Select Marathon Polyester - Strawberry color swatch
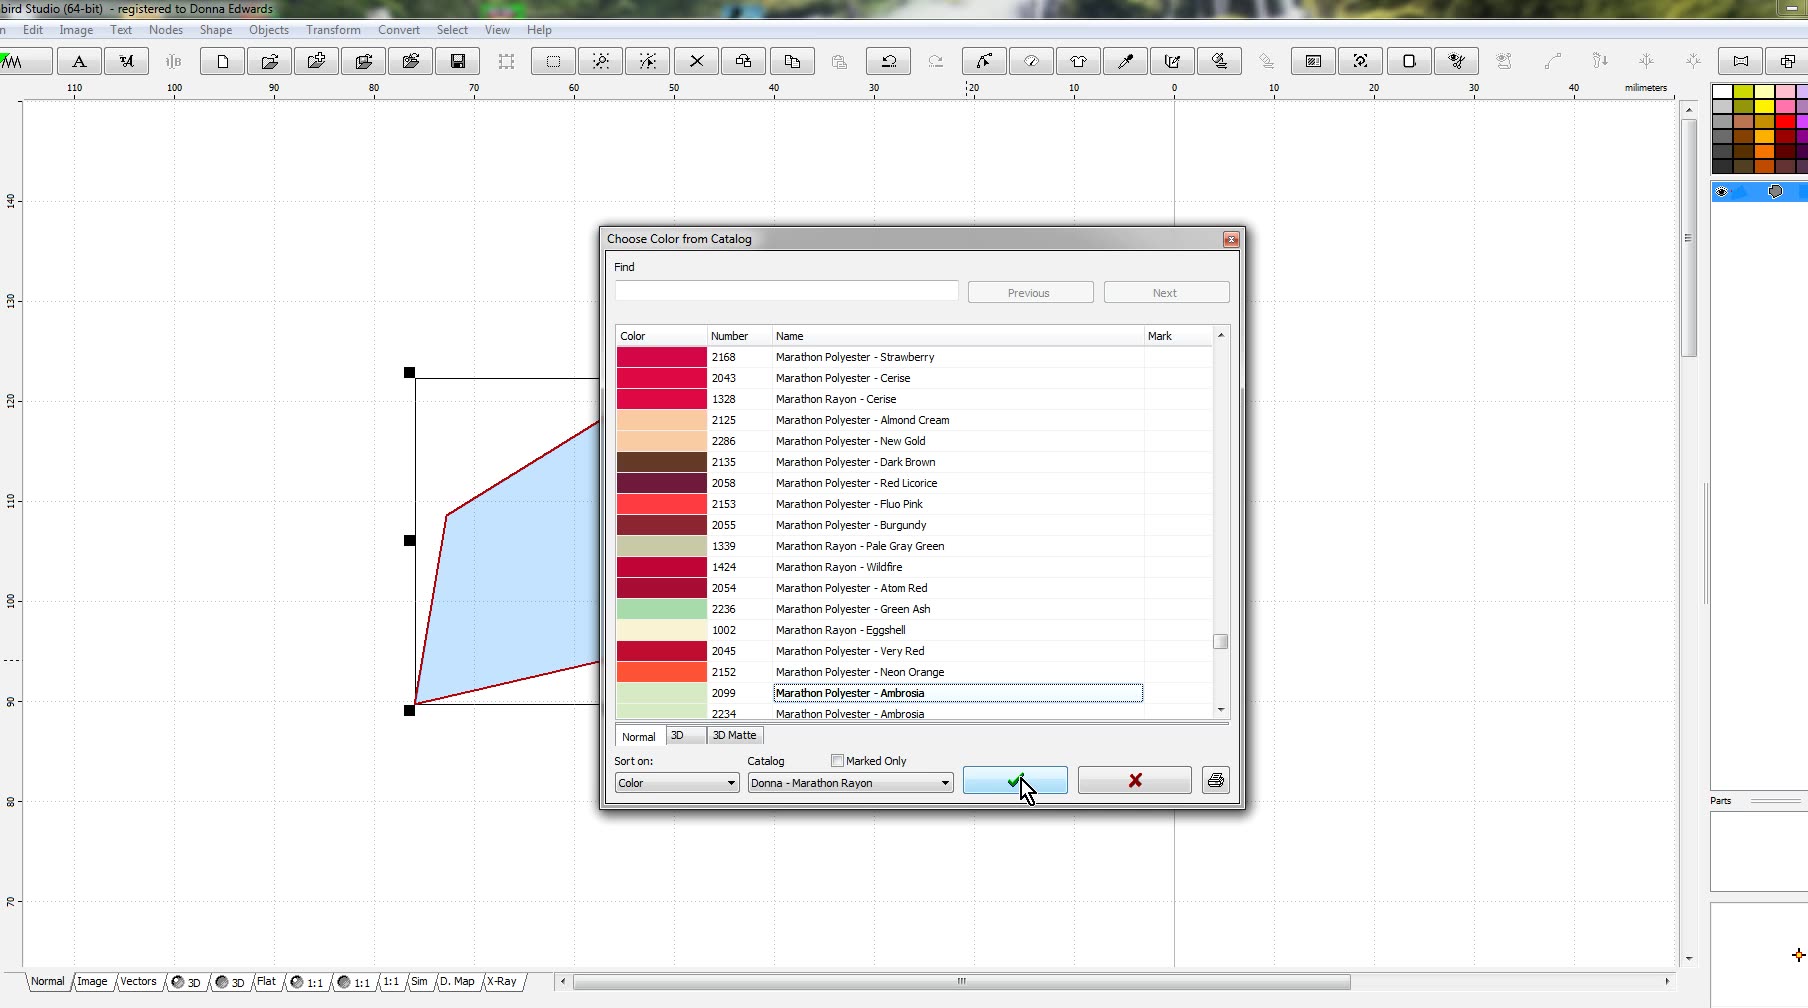 [x=660, y=357]
